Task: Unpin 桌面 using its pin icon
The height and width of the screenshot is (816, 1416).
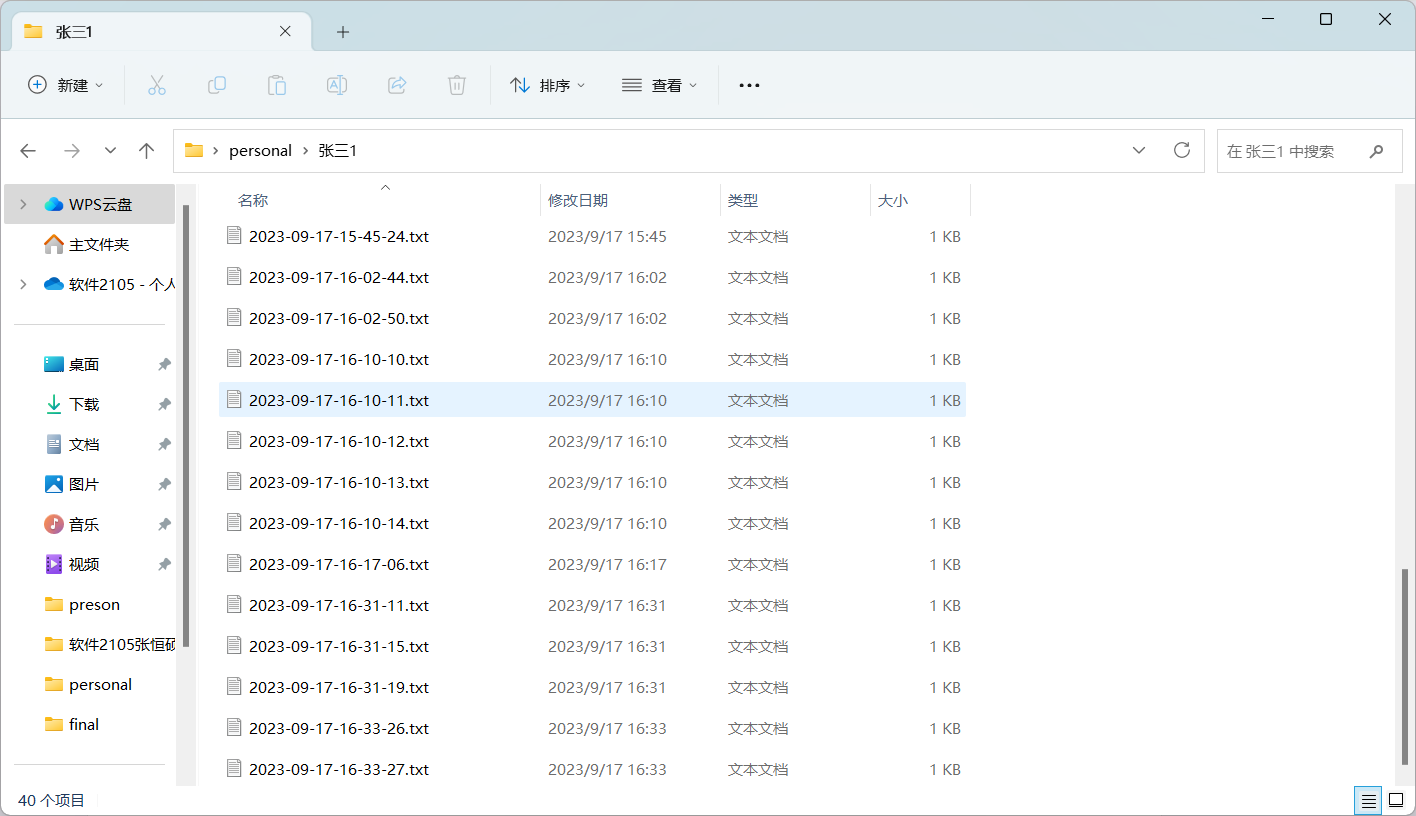Action: pos(164,364)
